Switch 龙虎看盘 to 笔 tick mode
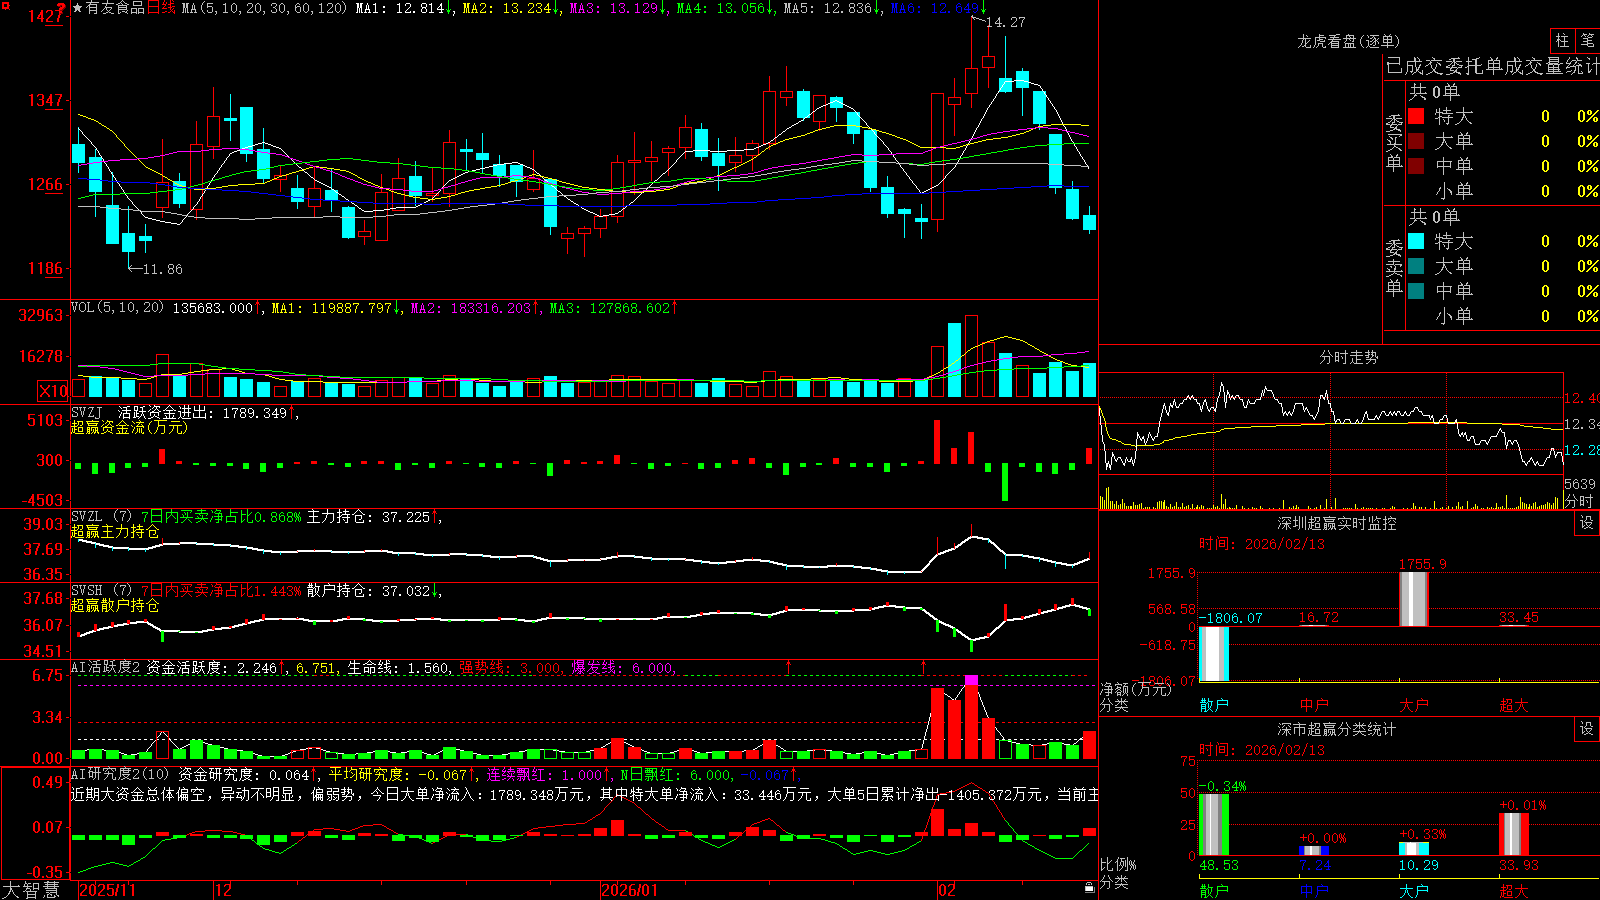This screenshot has width=1600, height=900. pos(1587,40)
